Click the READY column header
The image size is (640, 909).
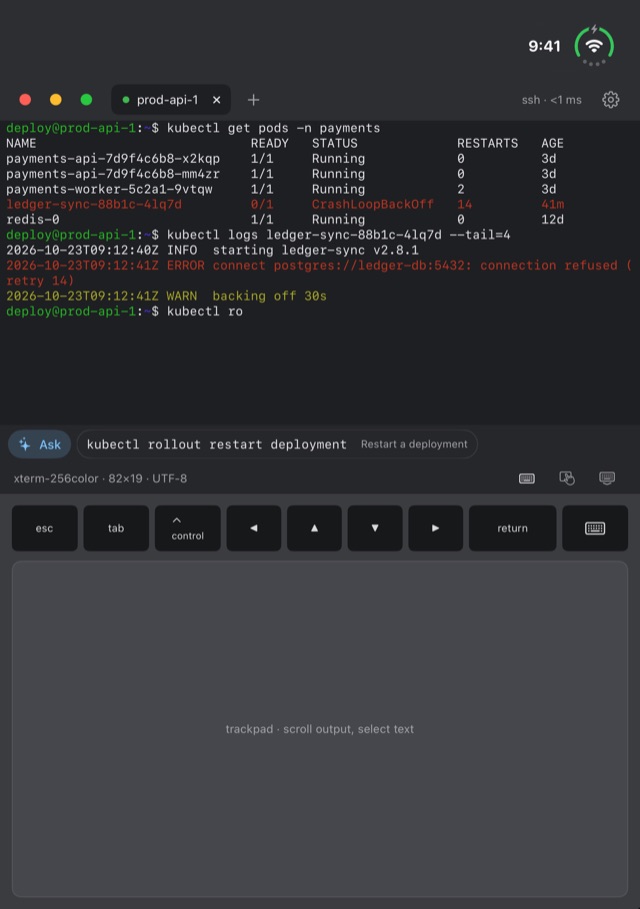(x=270, y=143)
